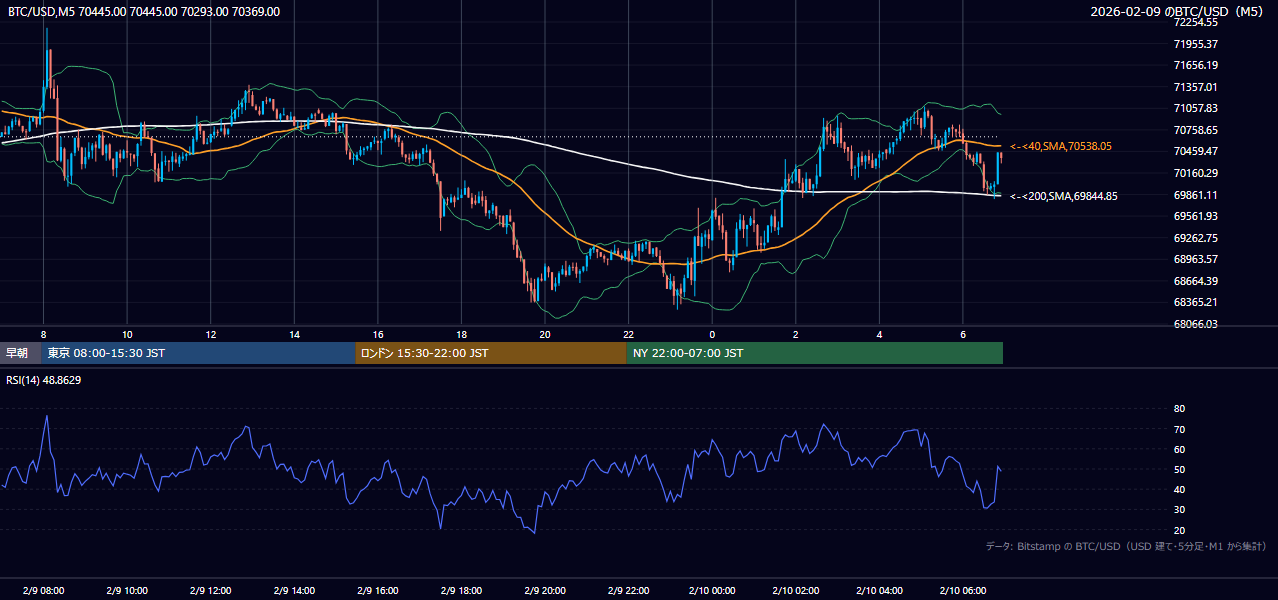Click the 2/9 12:00 date label
The image size is (1278, 600).
(x=211, y=590)
